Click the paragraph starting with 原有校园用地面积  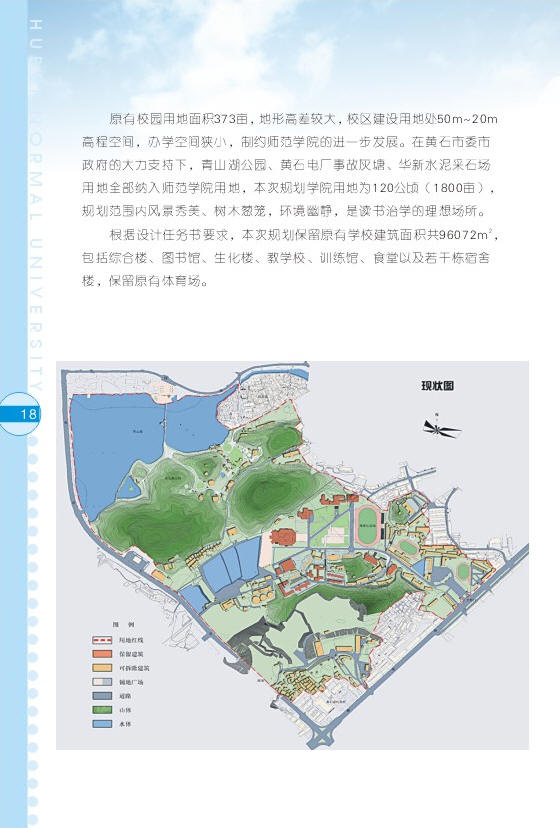(x=290, y=165)
